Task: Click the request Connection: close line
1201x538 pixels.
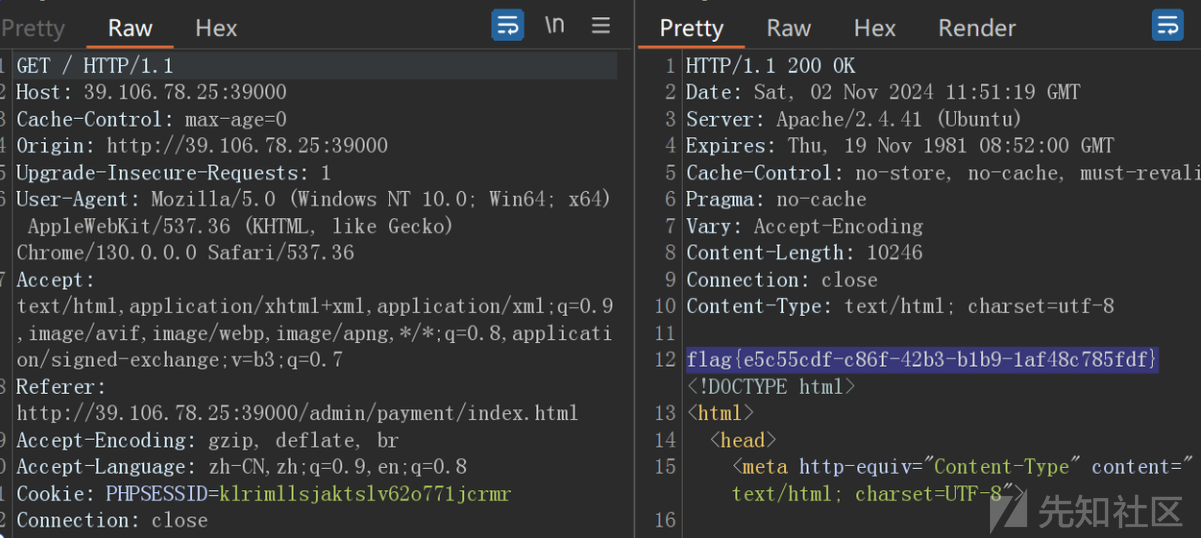Action: [112, 521]
